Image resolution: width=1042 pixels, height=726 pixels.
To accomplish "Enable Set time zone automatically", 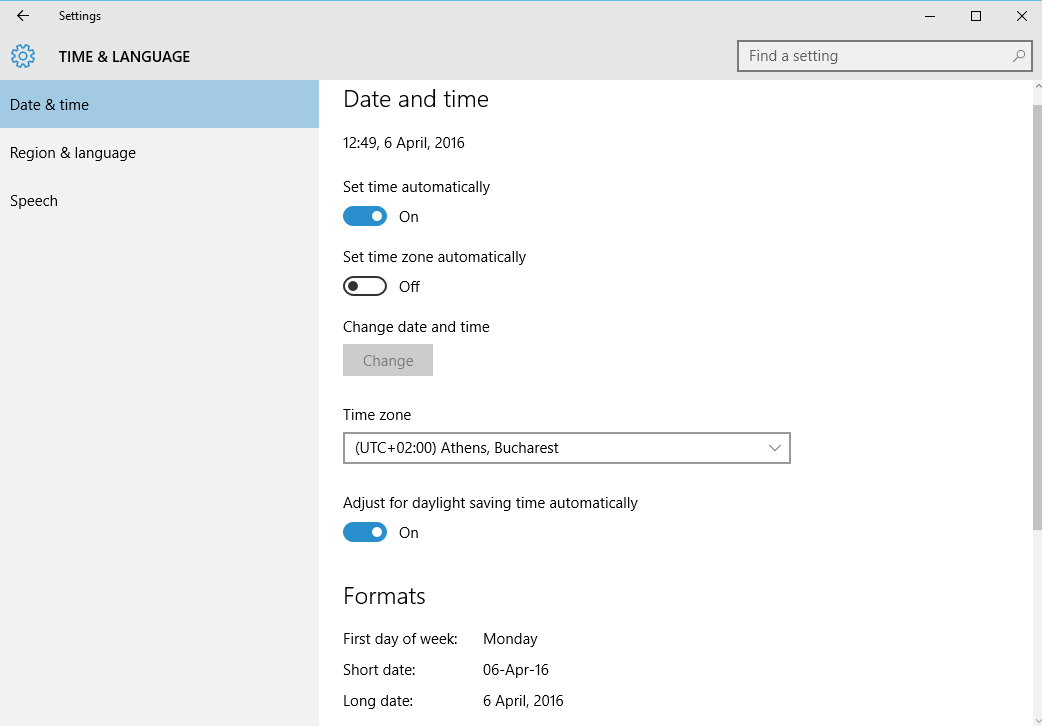I will (x=365, y=286).
